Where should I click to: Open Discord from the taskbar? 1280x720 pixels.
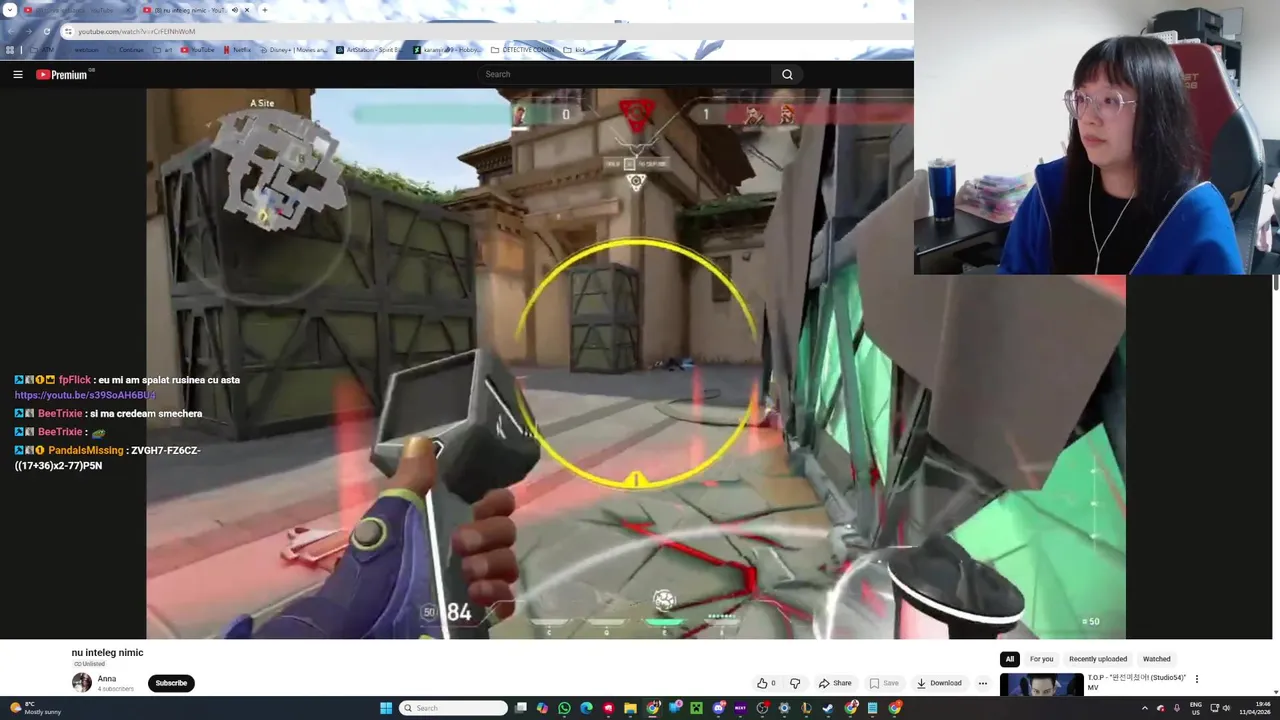719,708
